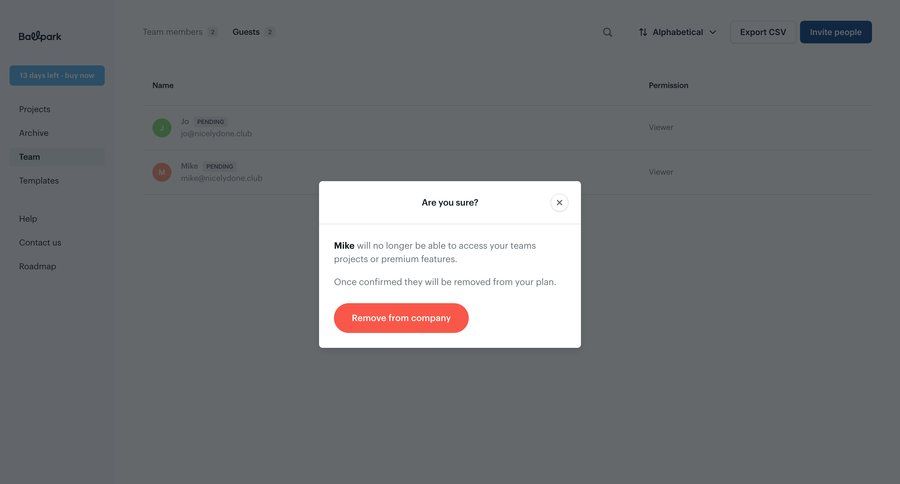Click Mike's red avatar
The height and width of the screenshot is (484, 900).
pos(162,172)
